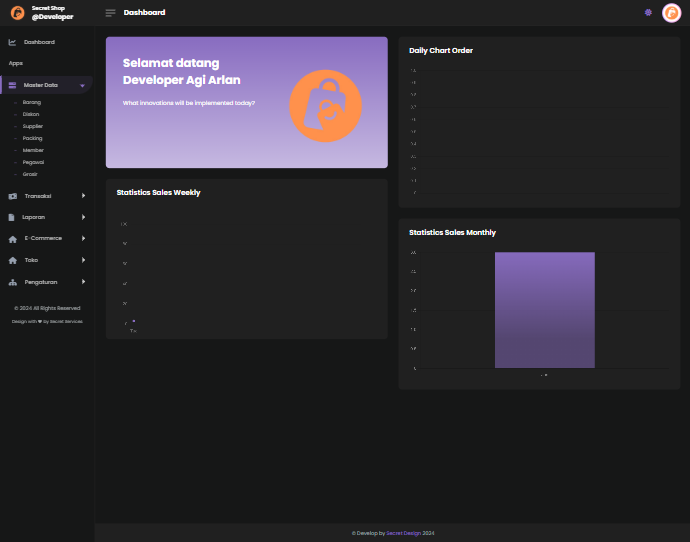Click the Dashboard text link in the sidebar
Screen dimensions: 690x542
39,42
